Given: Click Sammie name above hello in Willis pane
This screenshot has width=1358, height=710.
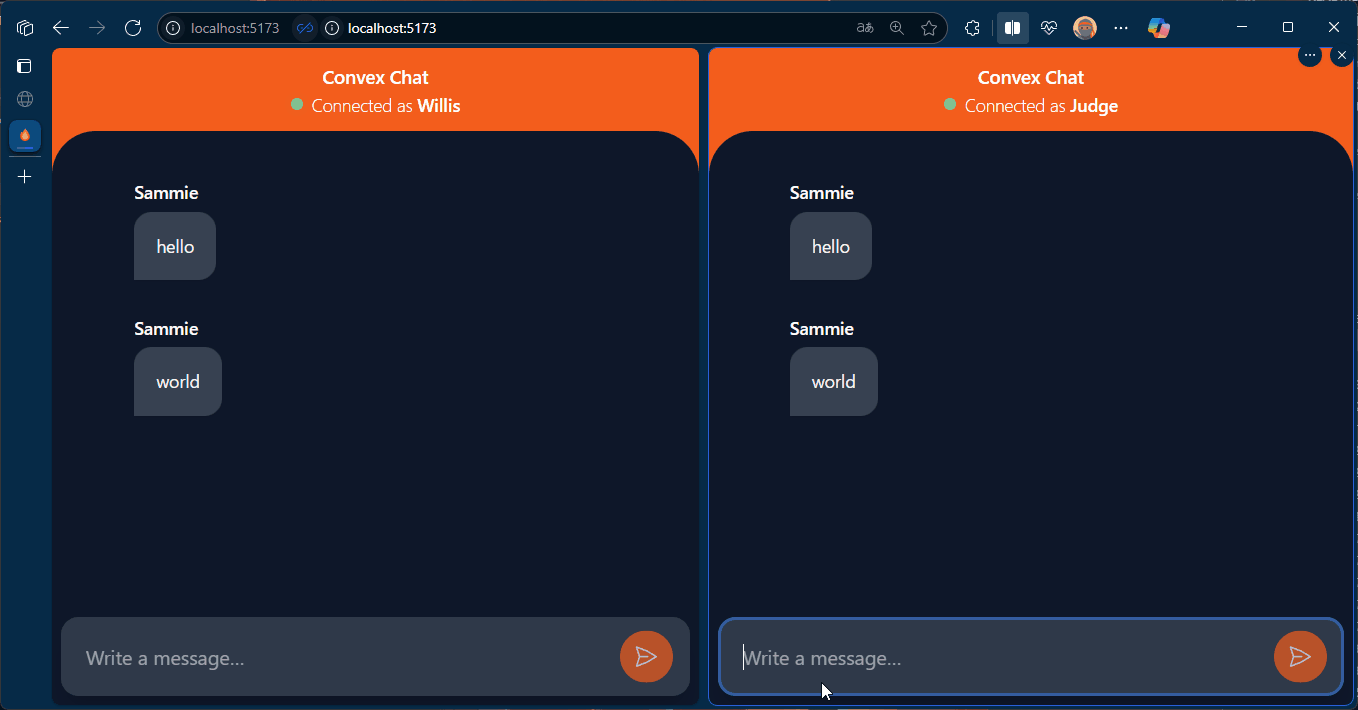Looking at the screenshot, I should 166,193.
